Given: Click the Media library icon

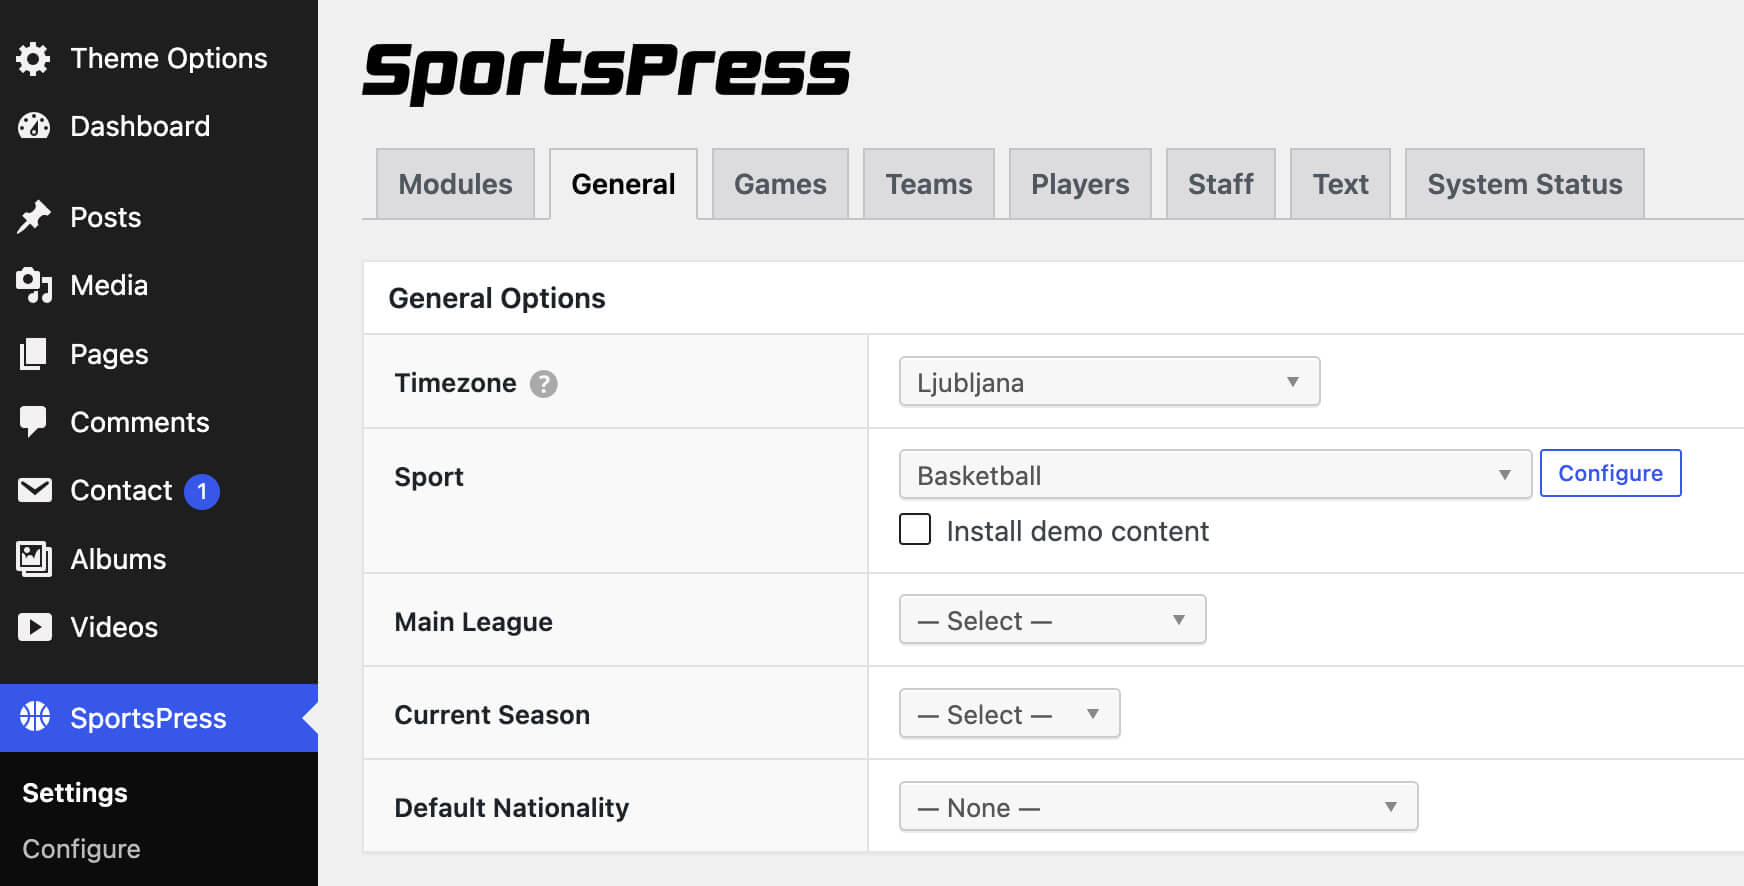Looking at the screenshot, I should pyautogui.click(x=34, y=285).
